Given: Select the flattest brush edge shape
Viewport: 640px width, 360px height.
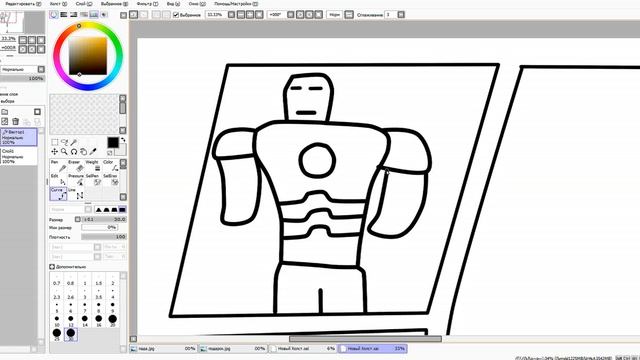Looking at the screenshot, I should point(122,209).
